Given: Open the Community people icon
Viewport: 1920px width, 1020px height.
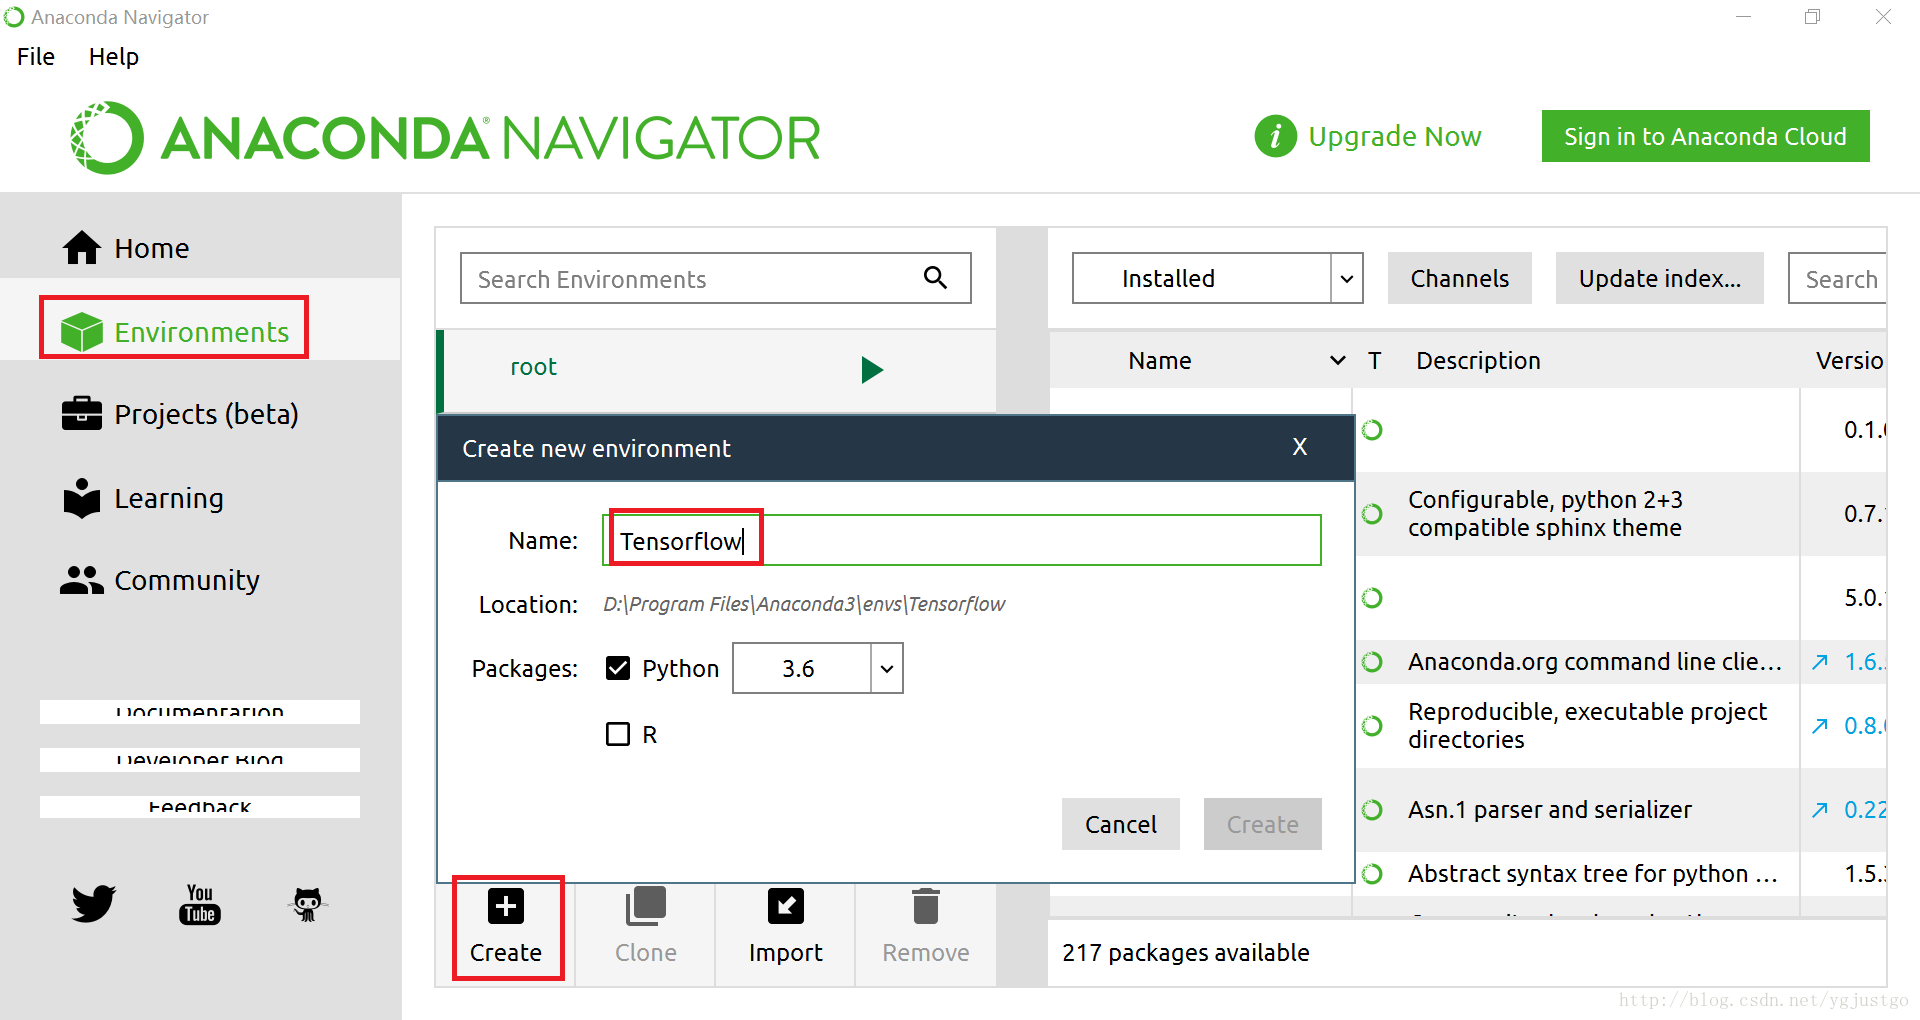Looking at the screenshot, I should coord(81,580).
